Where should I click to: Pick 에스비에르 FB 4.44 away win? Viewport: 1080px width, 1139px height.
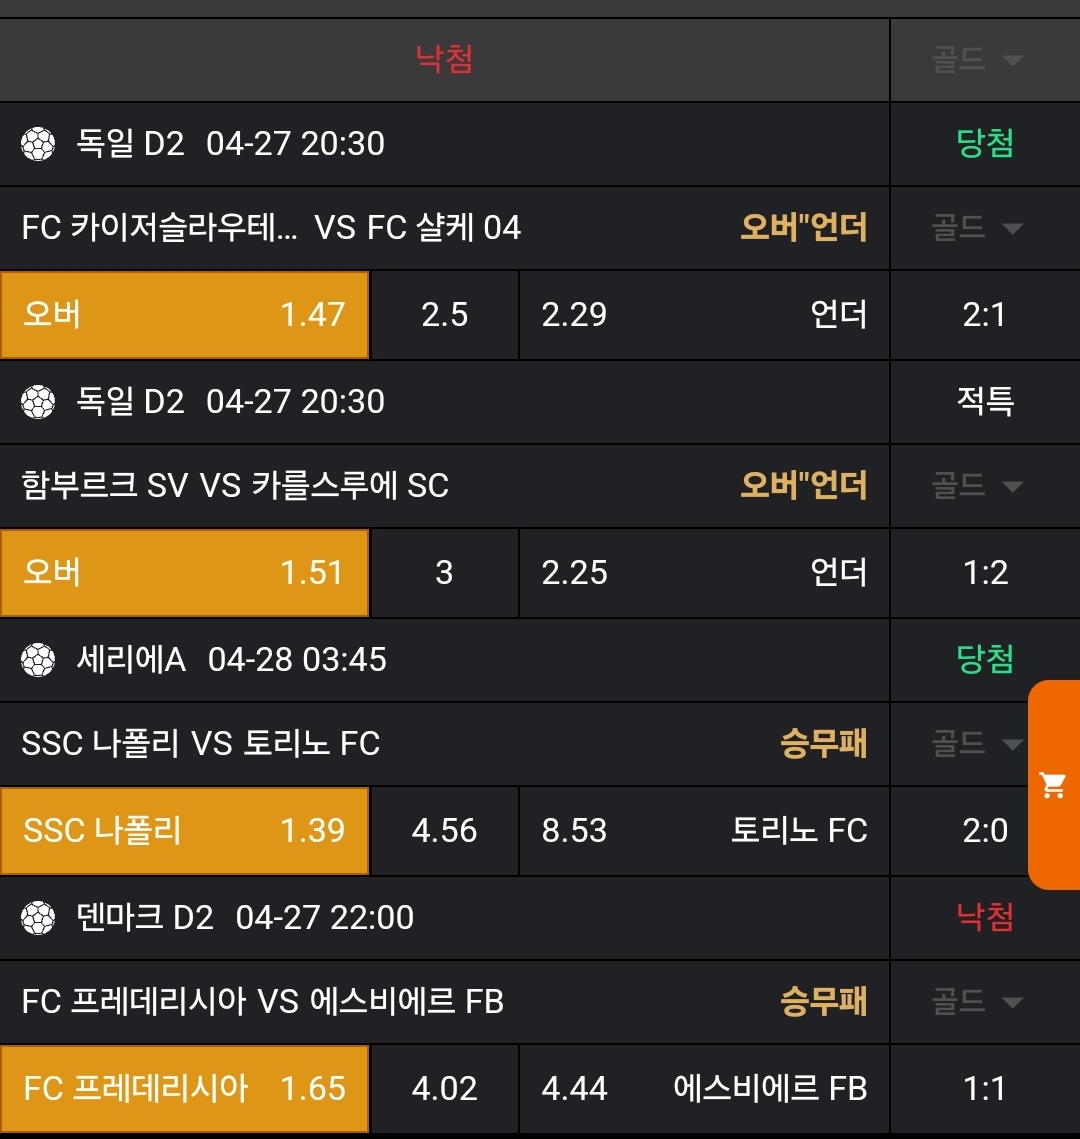click(x=704, y=1089)
